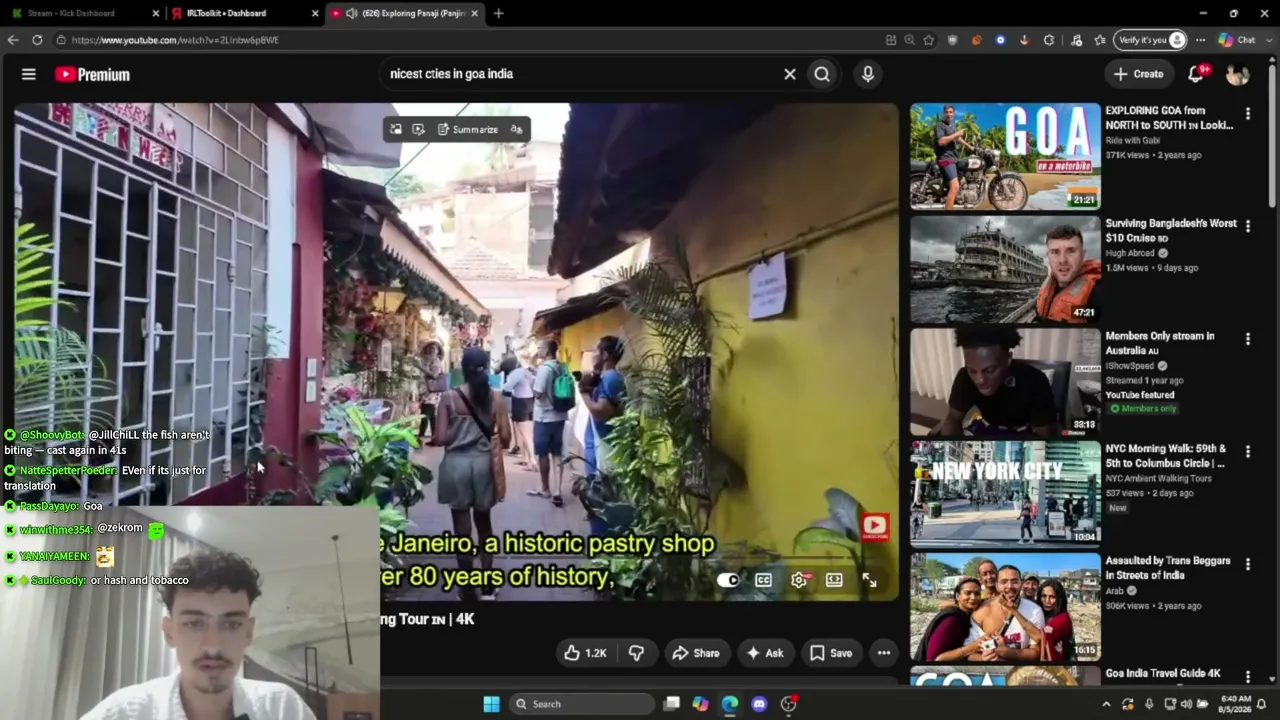Open the Create button
The width and height of the screenshot is (1280, 720).
[x=1138, y=74]
